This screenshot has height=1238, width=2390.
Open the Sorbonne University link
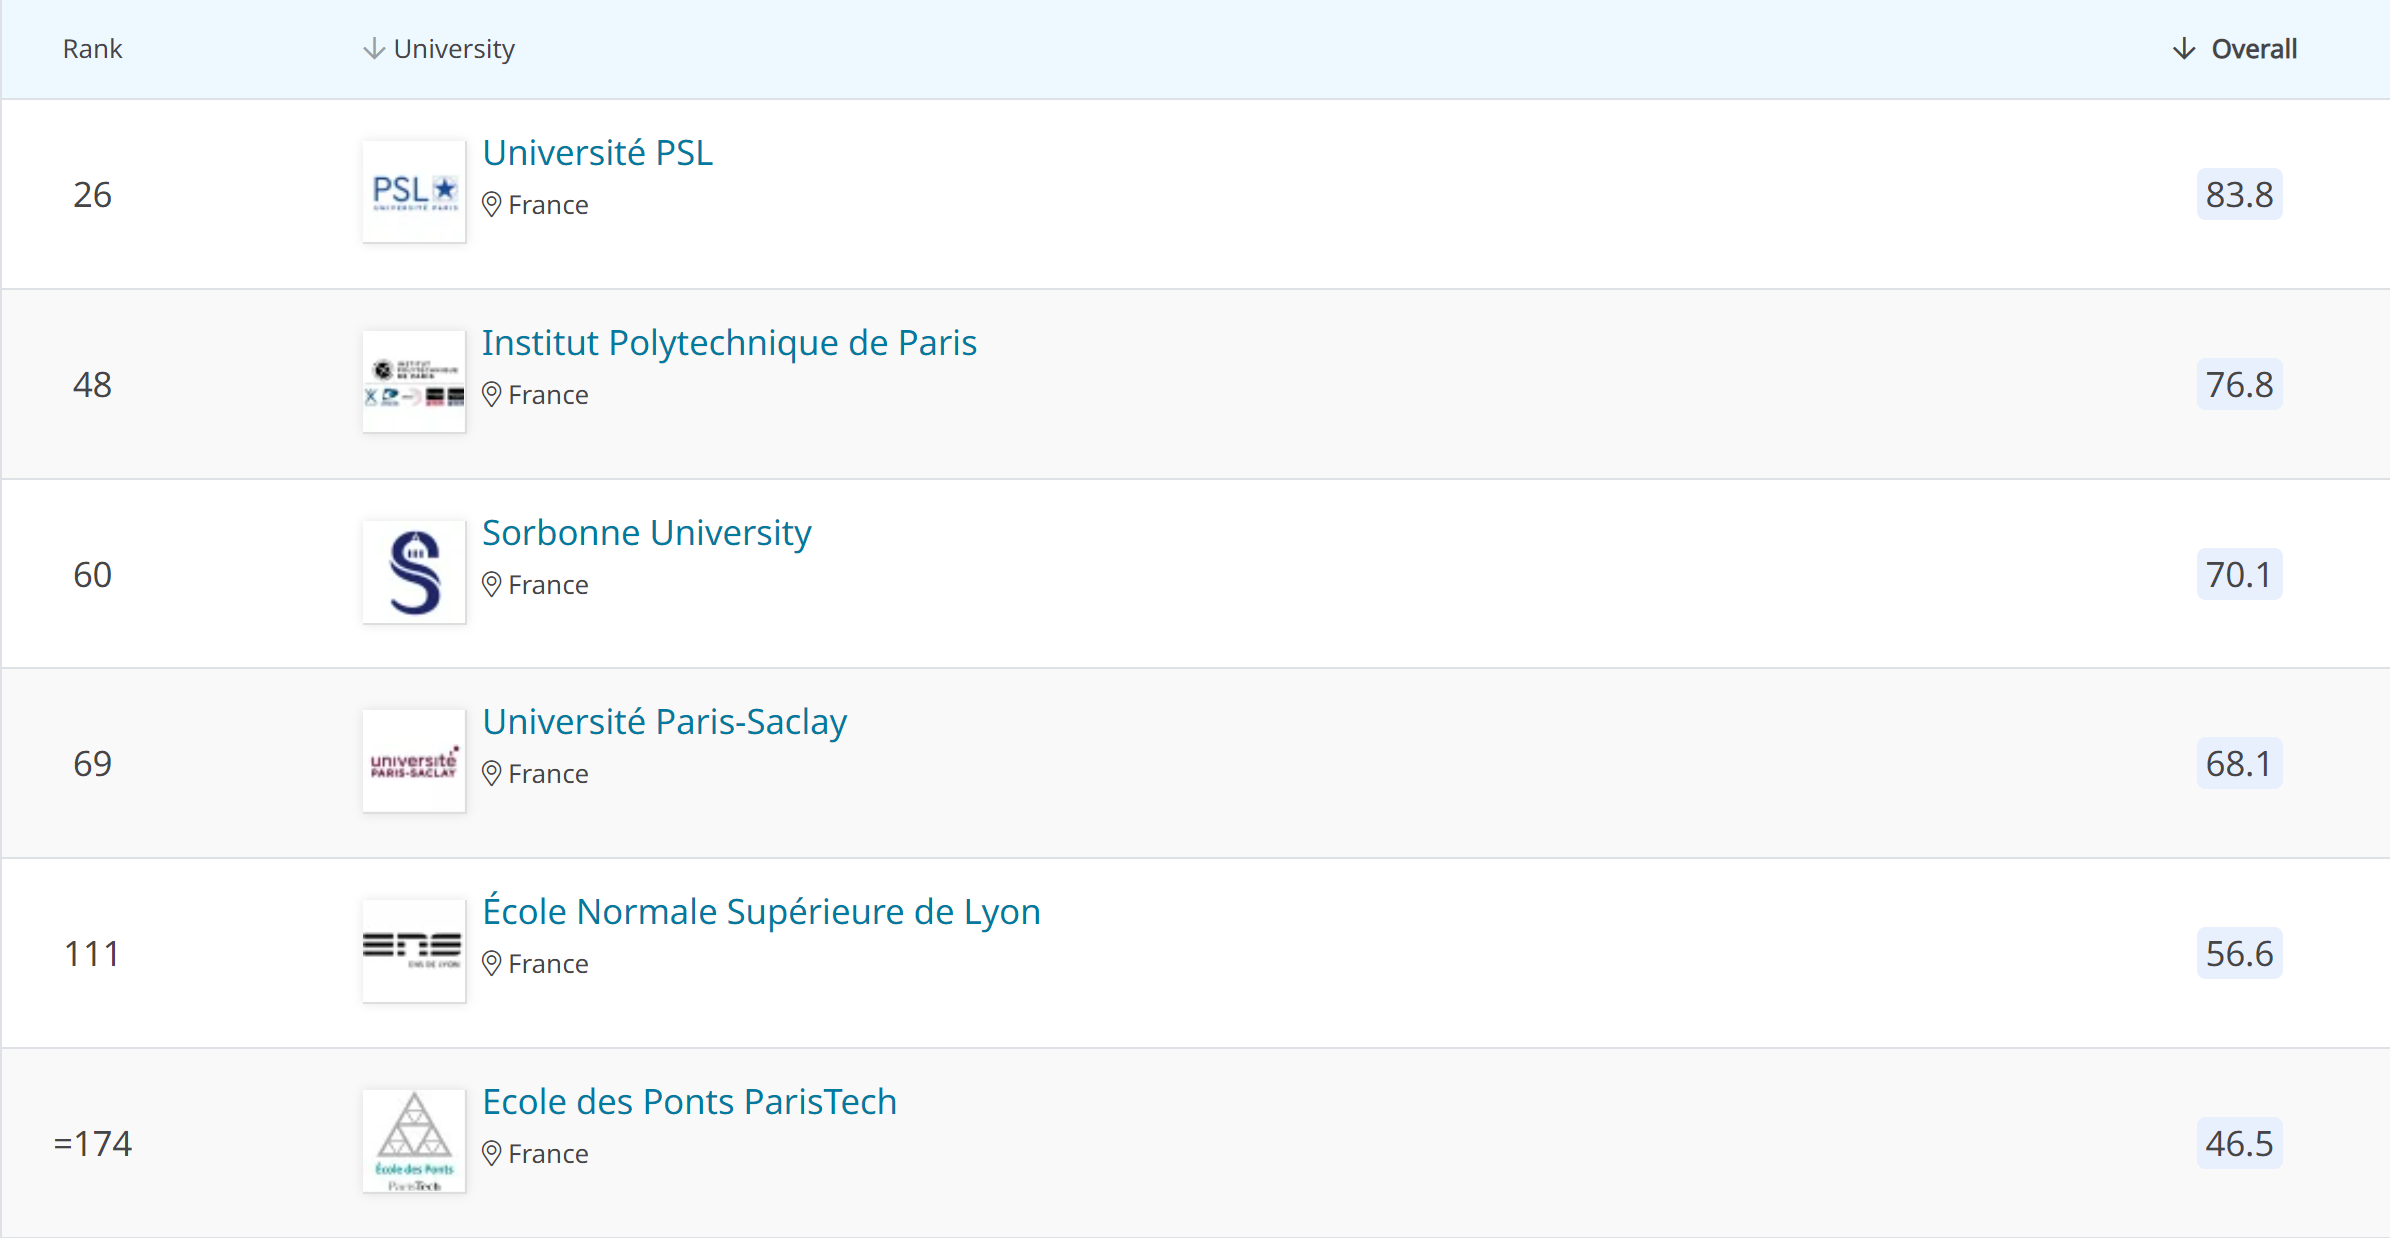tap(646, 533)
